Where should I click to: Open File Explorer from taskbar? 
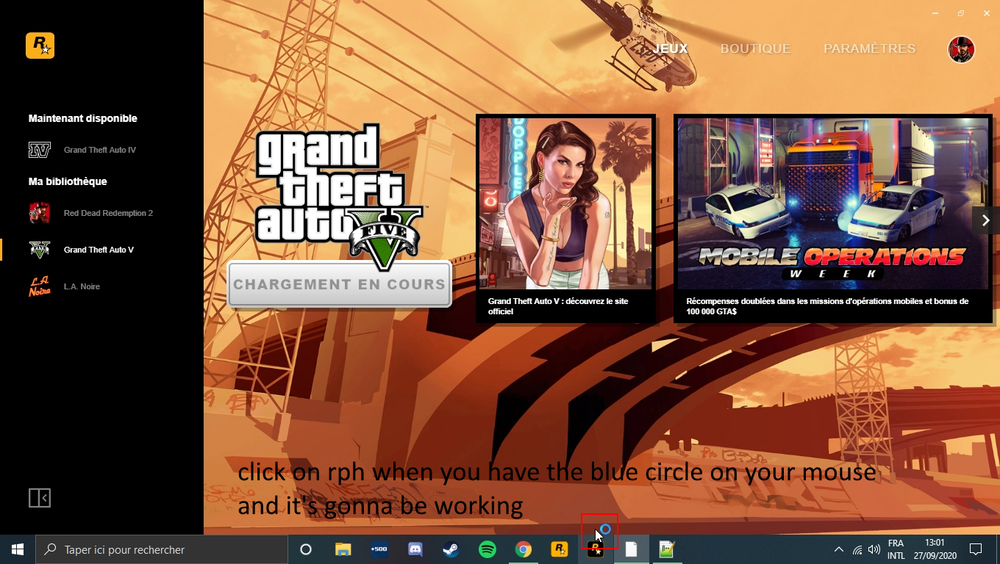pyautogui.click(x=343, y=549)
